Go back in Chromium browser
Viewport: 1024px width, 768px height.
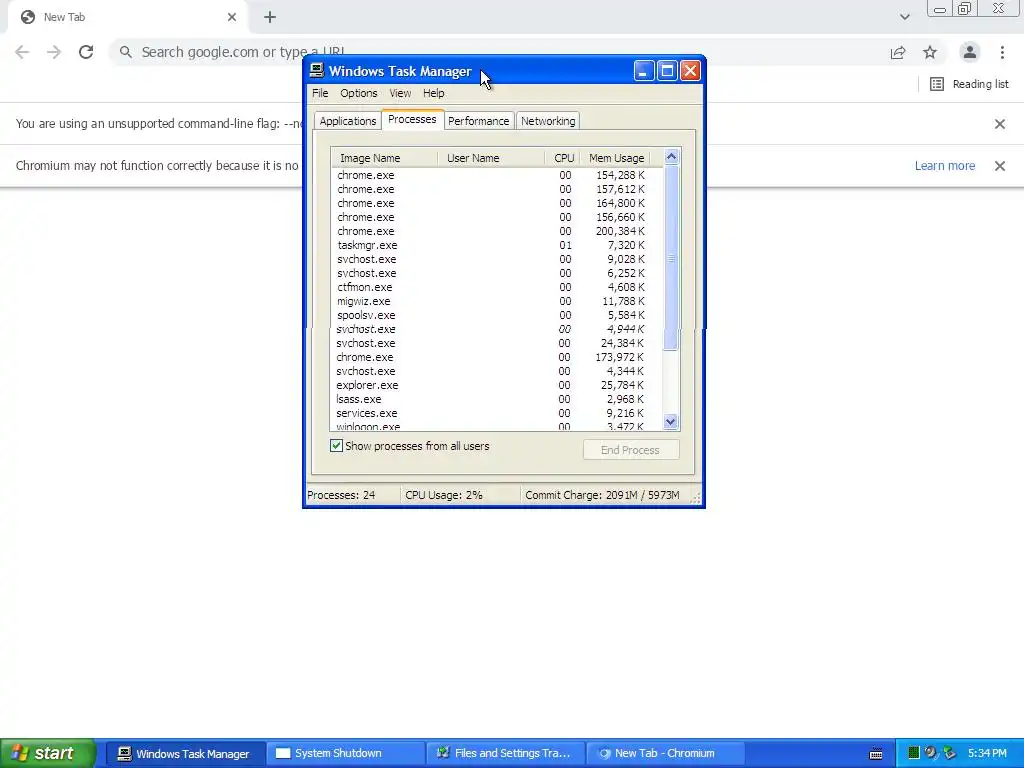22,52
